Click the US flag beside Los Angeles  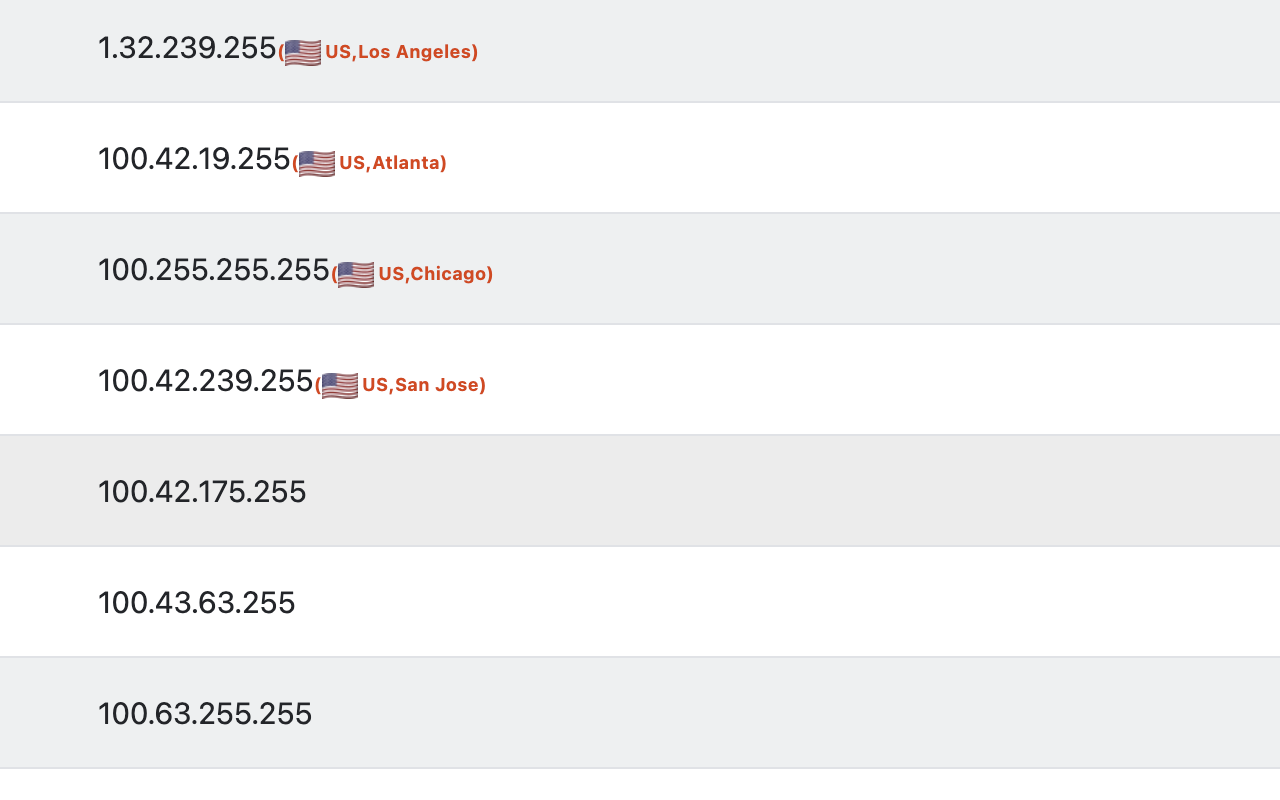(303, 52)
